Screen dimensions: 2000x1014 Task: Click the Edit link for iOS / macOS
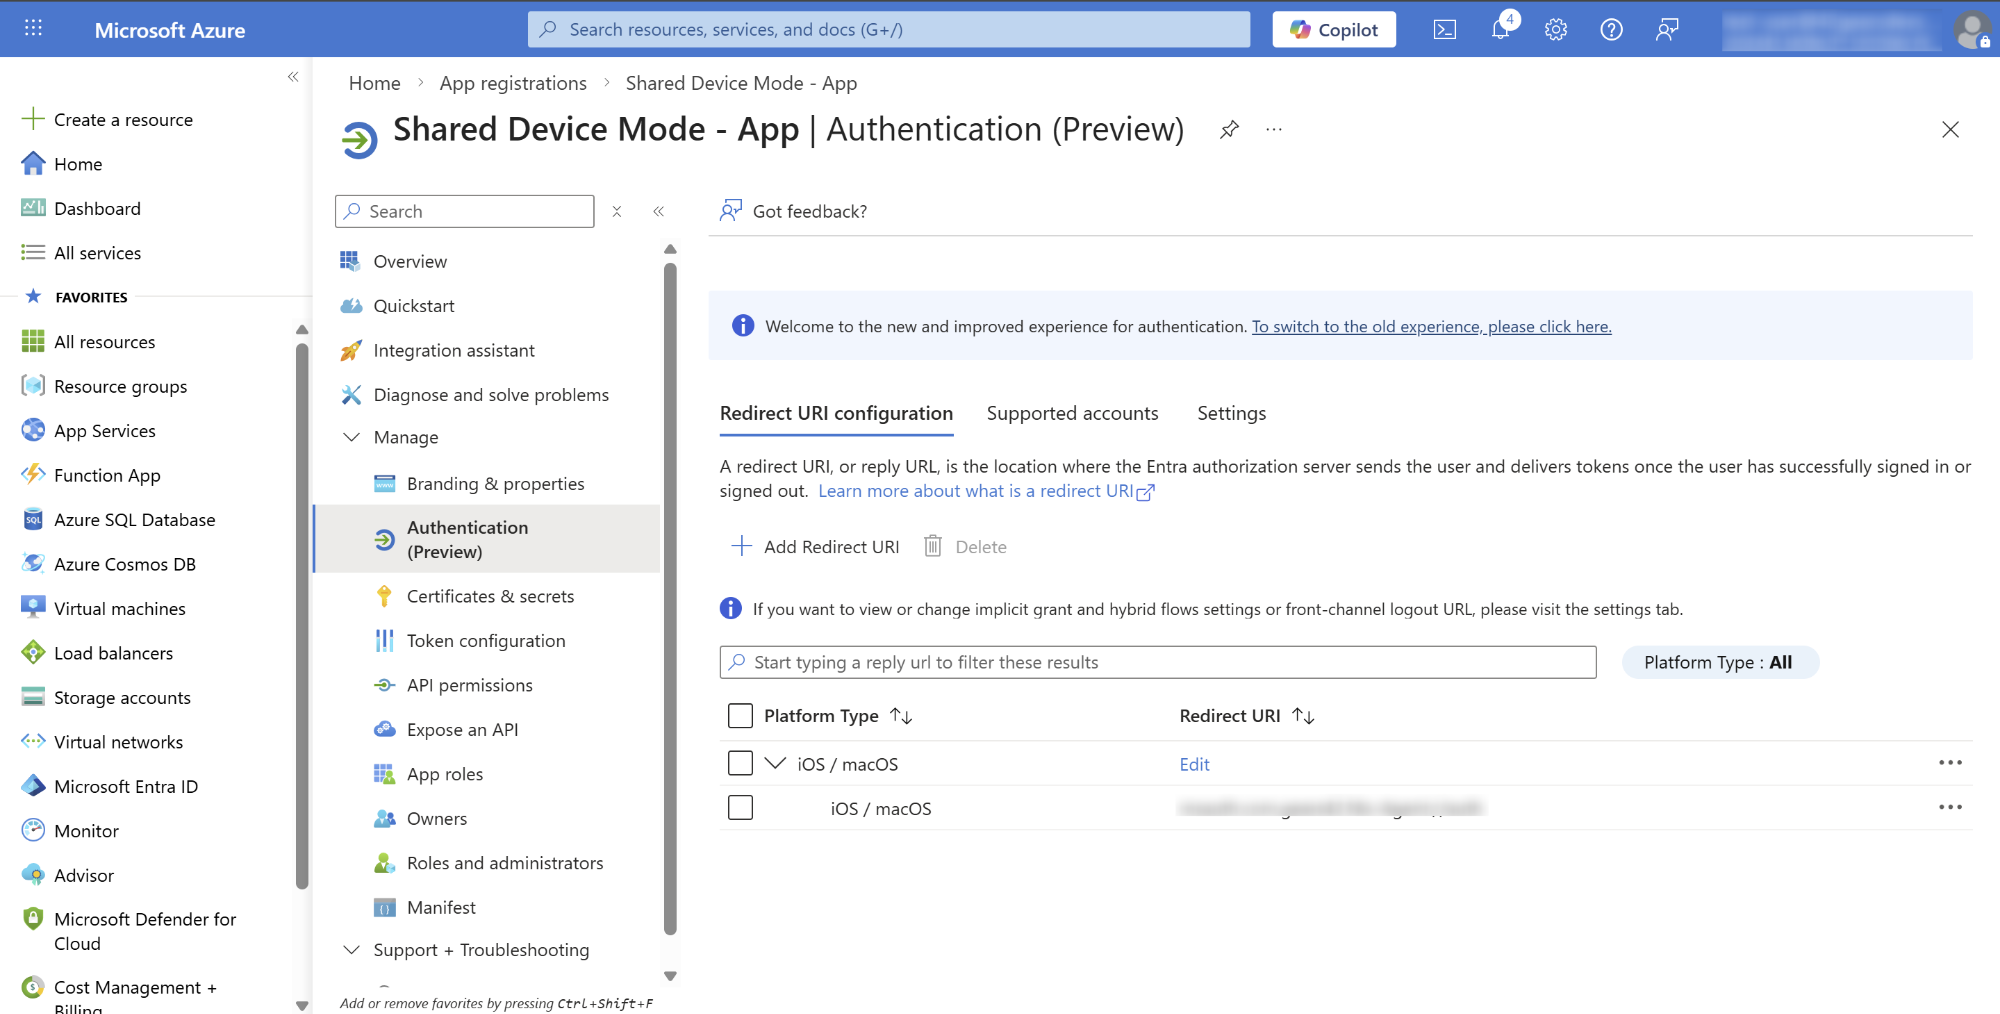click(1194, 765)
